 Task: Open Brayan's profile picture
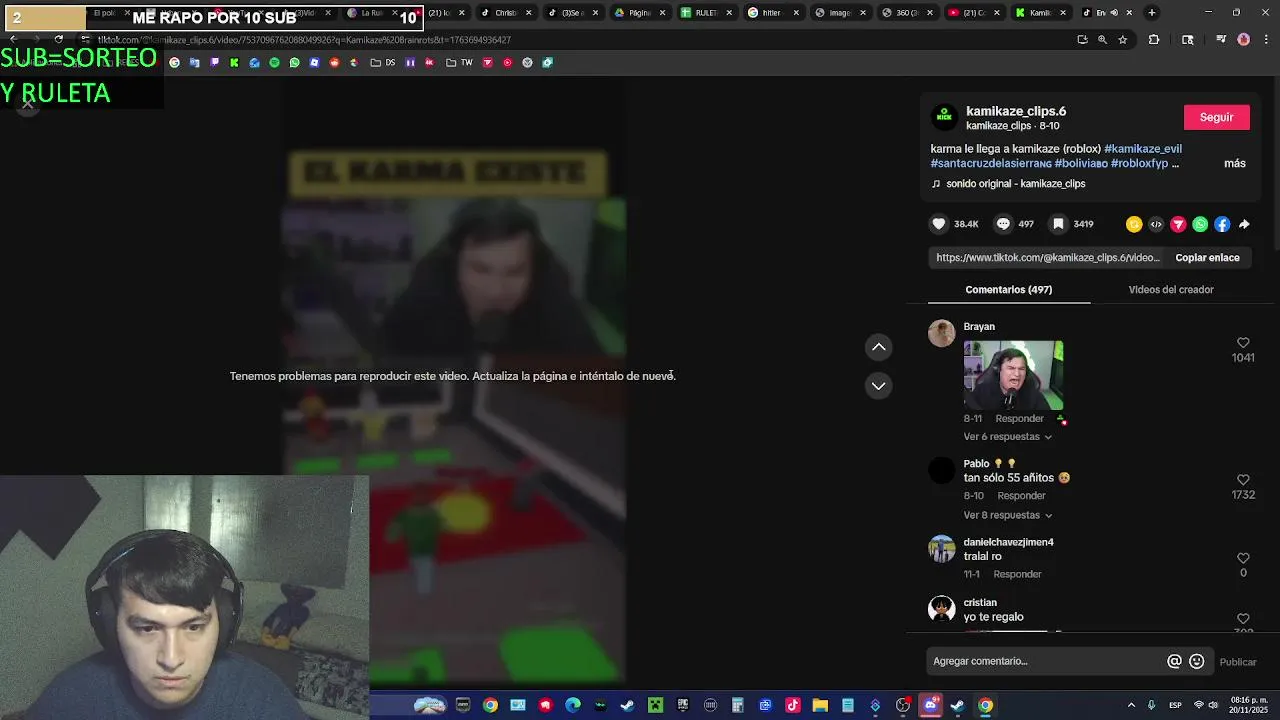click(x=941, y=333)
